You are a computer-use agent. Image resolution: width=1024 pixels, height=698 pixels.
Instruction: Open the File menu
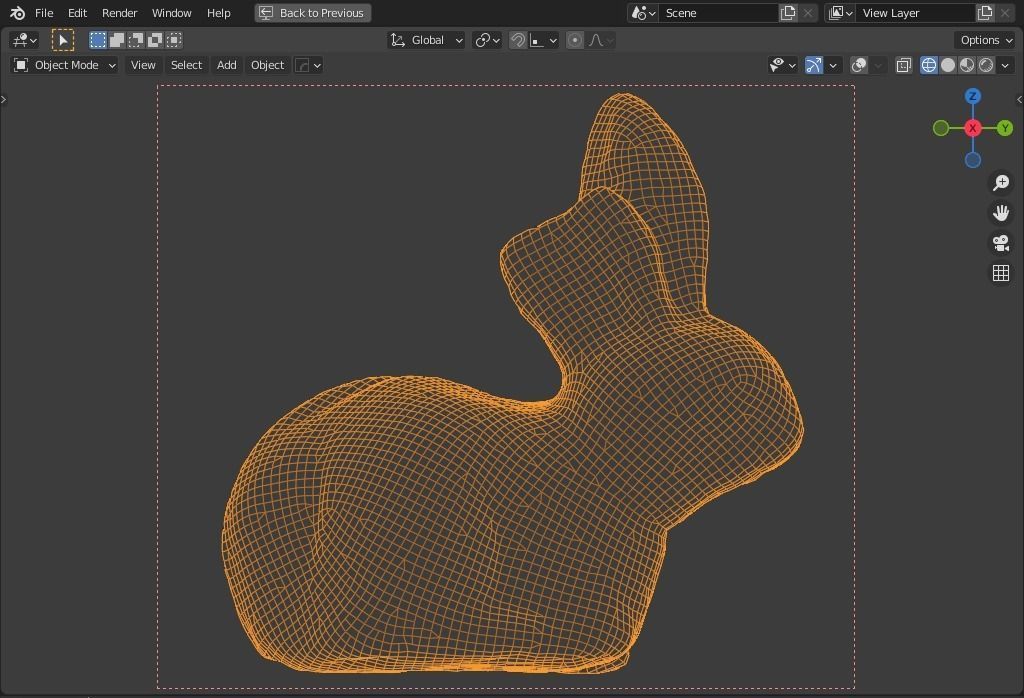point(44,13)
